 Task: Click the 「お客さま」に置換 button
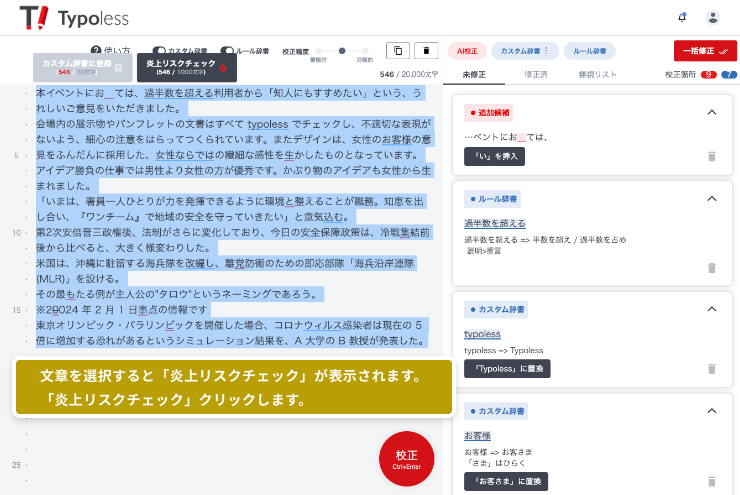[x=506, y=481]
